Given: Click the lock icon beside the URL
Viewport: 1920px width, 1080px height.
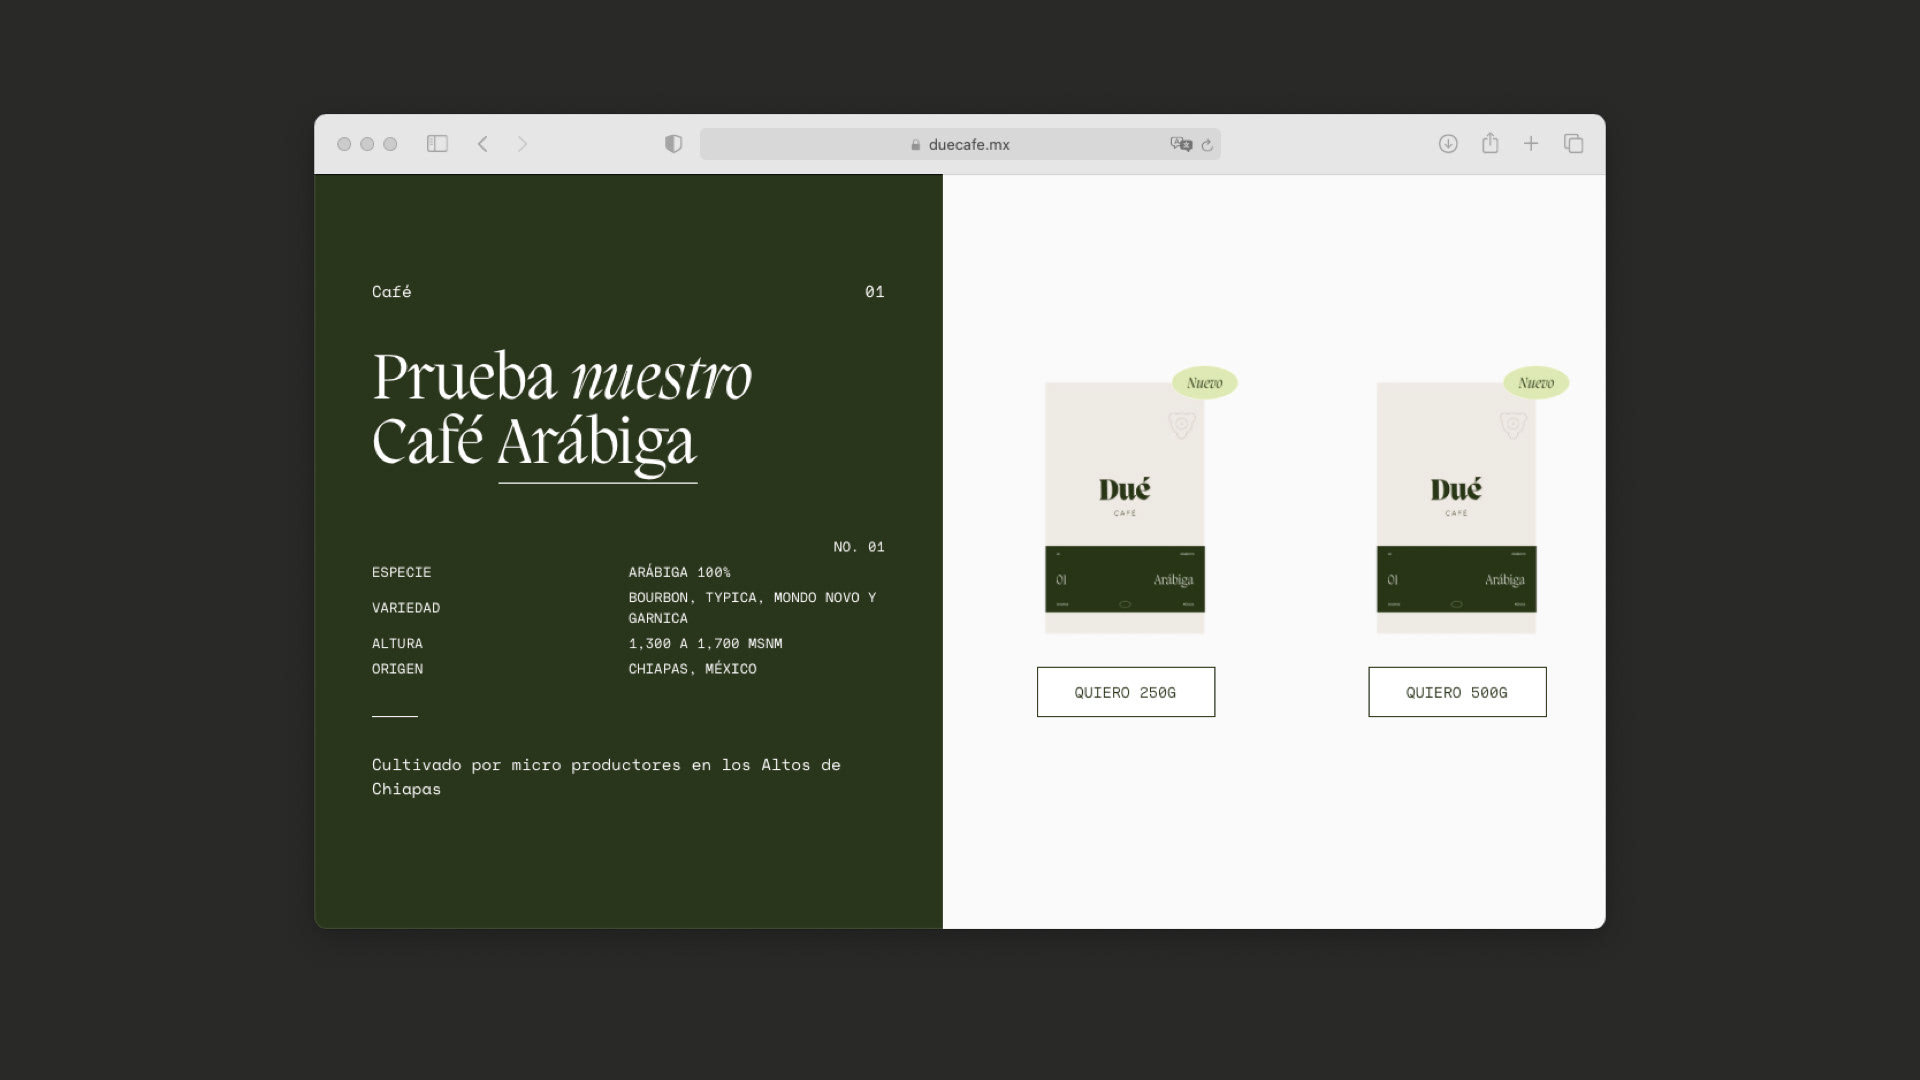Looking at the screenshot, I should coord(915,145).
